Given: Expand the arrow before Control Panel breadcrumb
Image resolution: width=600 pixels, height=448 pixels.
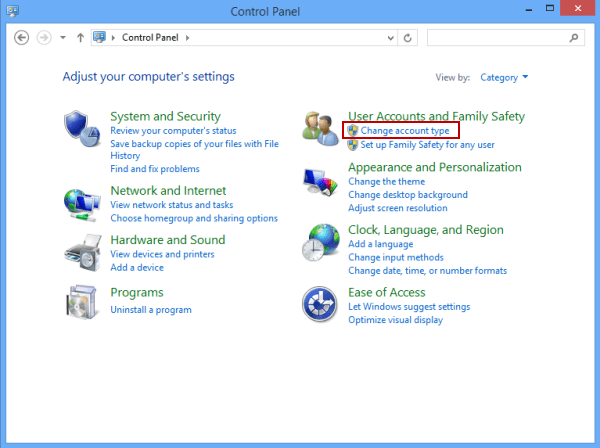Looking at the screenshot, I should [113, 37].
